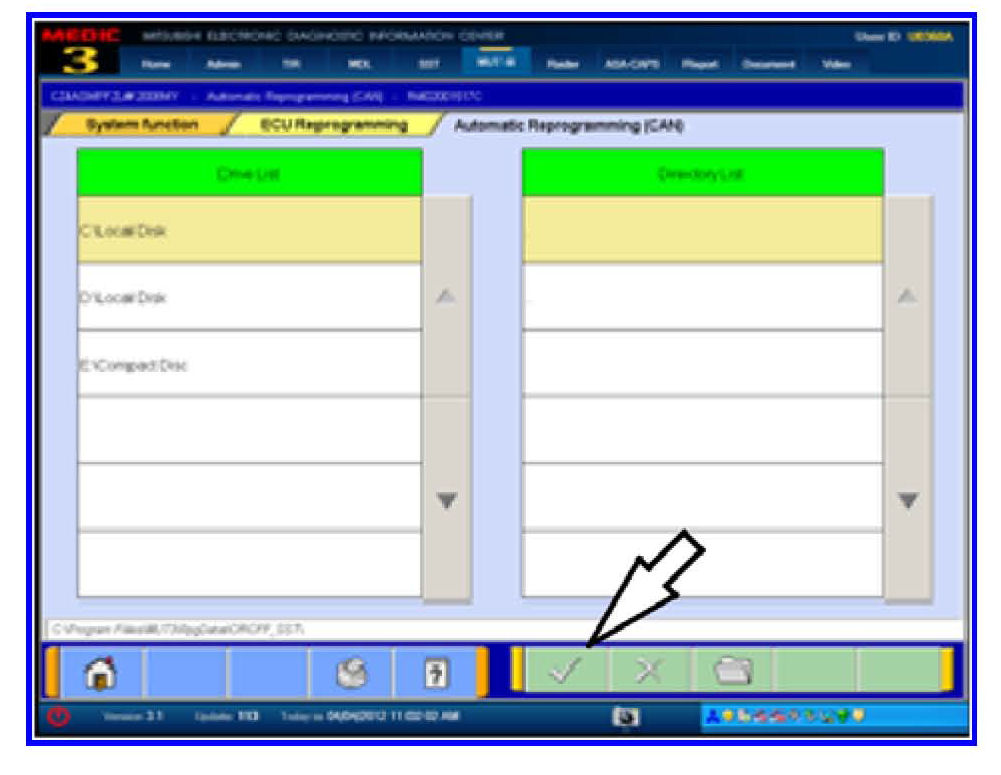Click the file path input field
Viewport: 1001px width, 775px height.
500,630
